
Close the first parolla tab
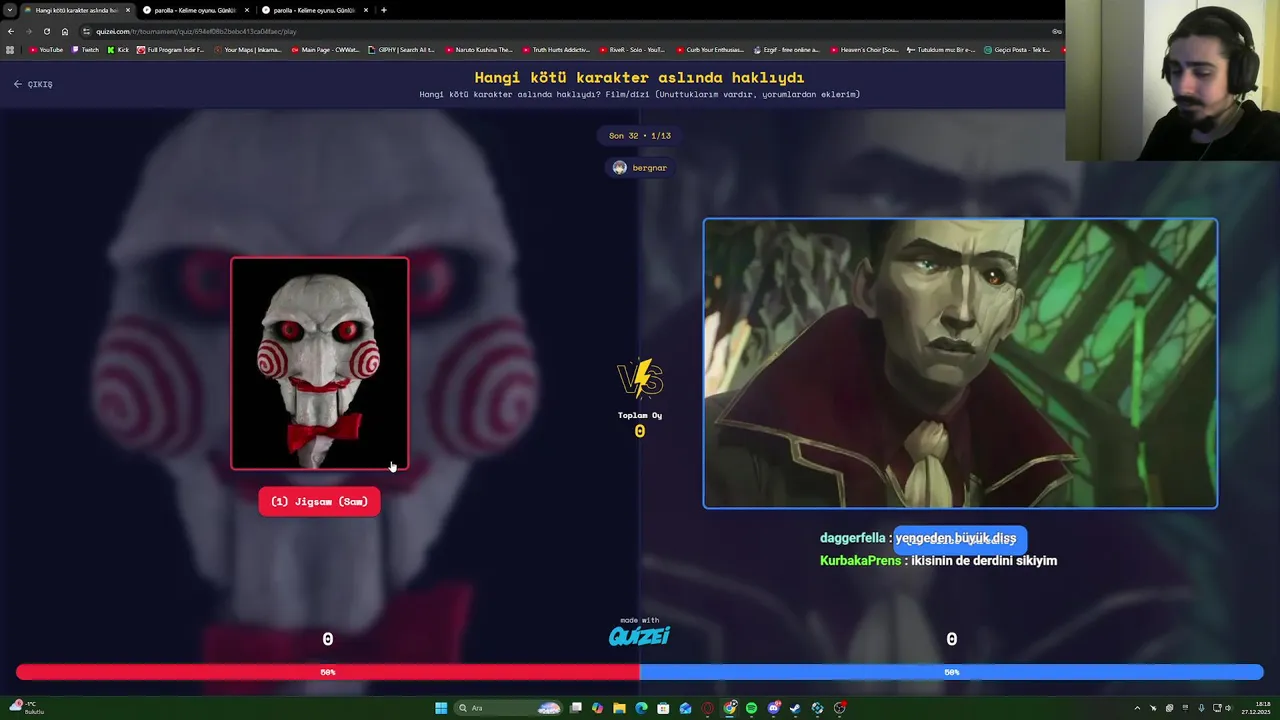click(x=247, y=10)
